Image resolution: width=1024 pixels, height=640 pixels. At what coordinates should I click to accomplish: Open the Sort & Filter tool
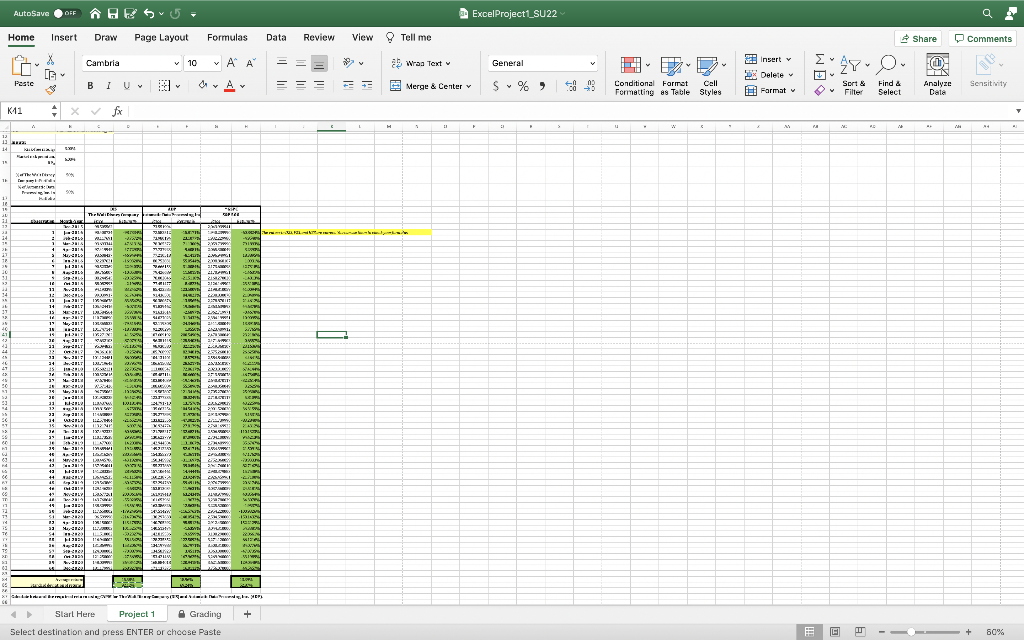(x=851, y=73)
